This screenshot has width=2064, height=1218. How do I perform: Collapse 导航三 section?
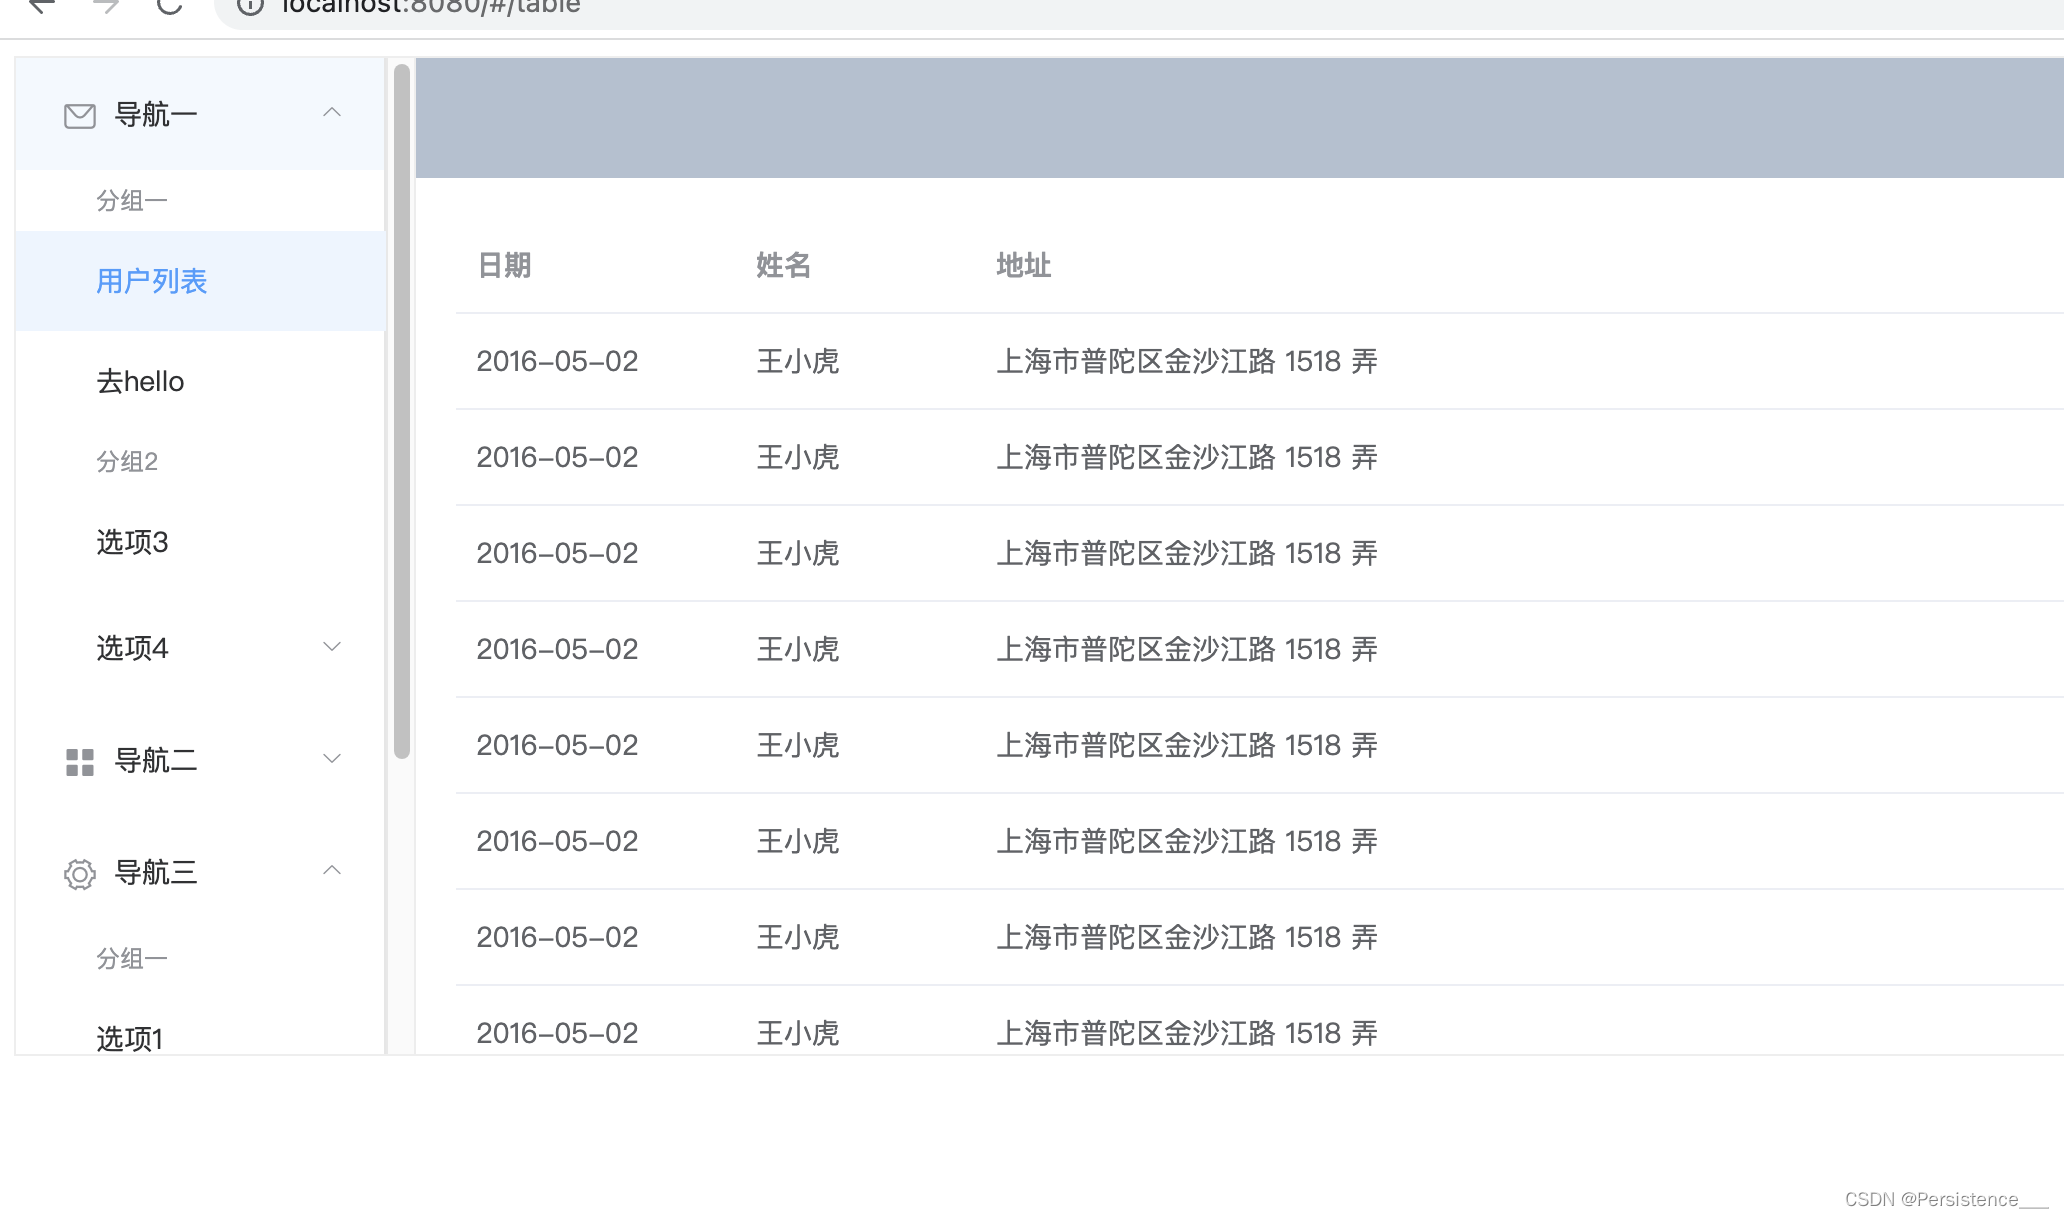[329, 871]
